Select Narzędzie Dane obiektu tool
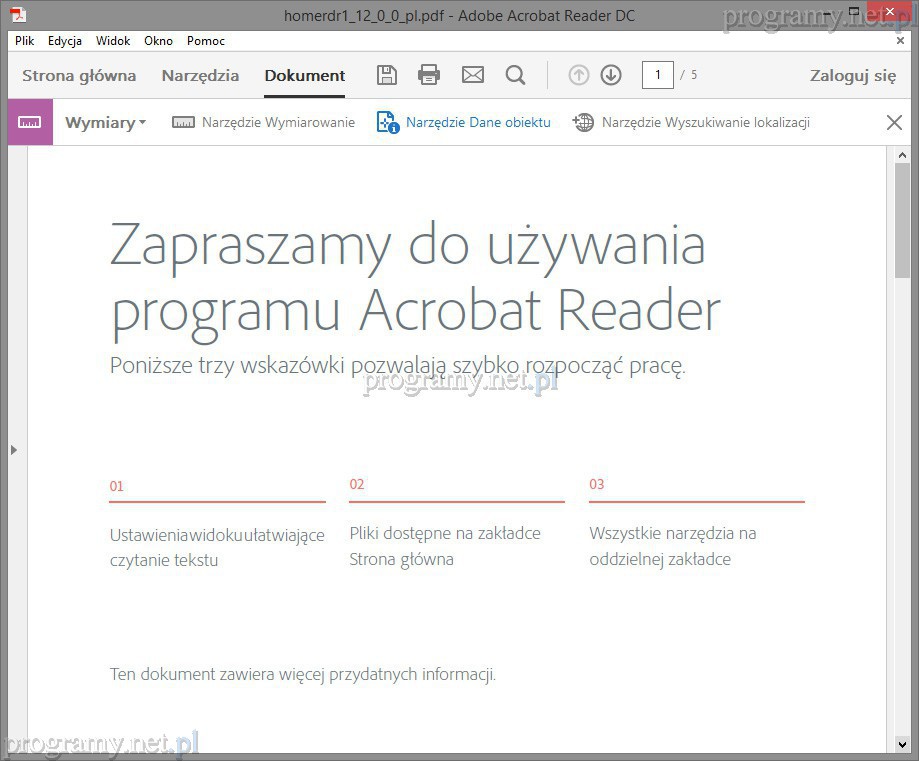 [464, 122]
